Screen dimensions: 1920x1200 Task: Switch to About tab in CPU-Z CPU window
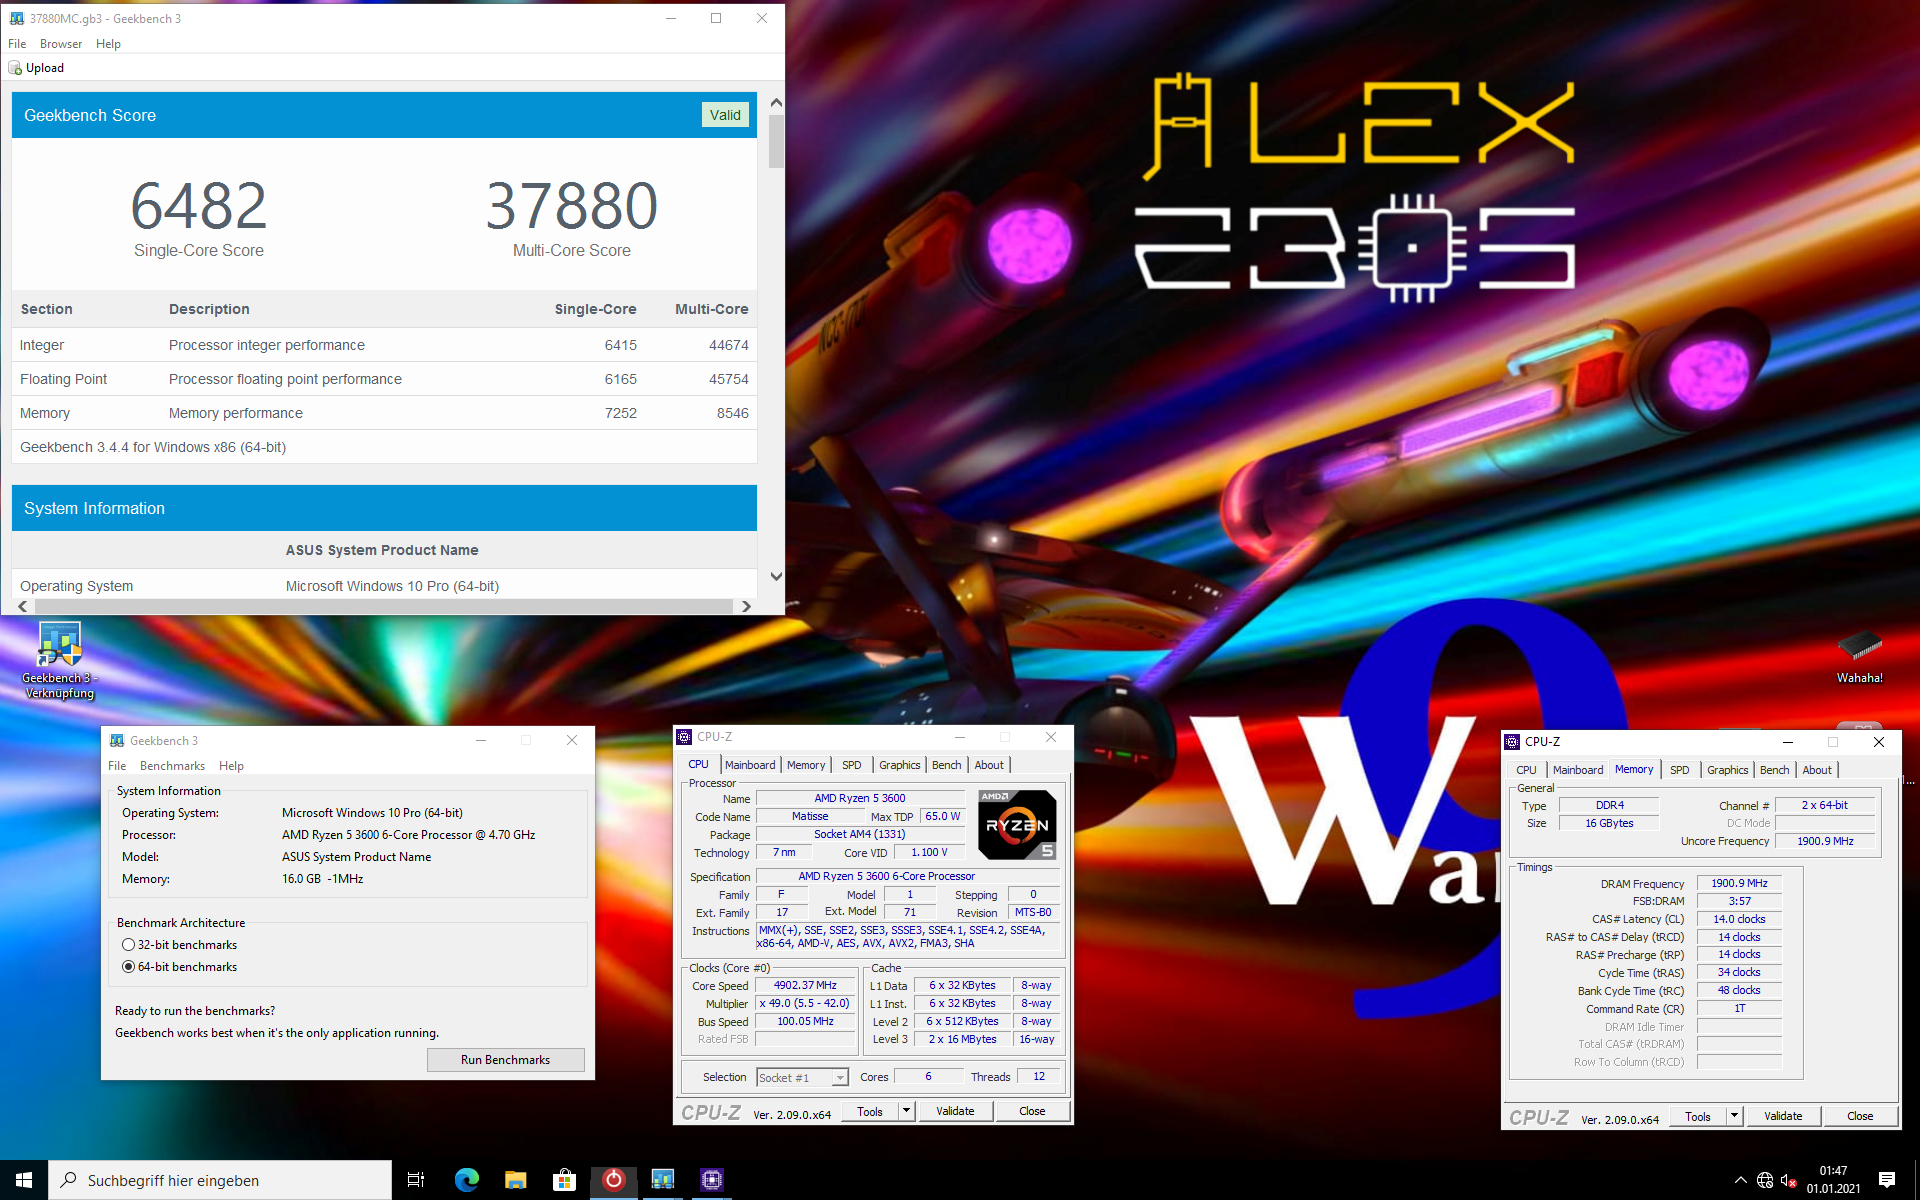989,765
